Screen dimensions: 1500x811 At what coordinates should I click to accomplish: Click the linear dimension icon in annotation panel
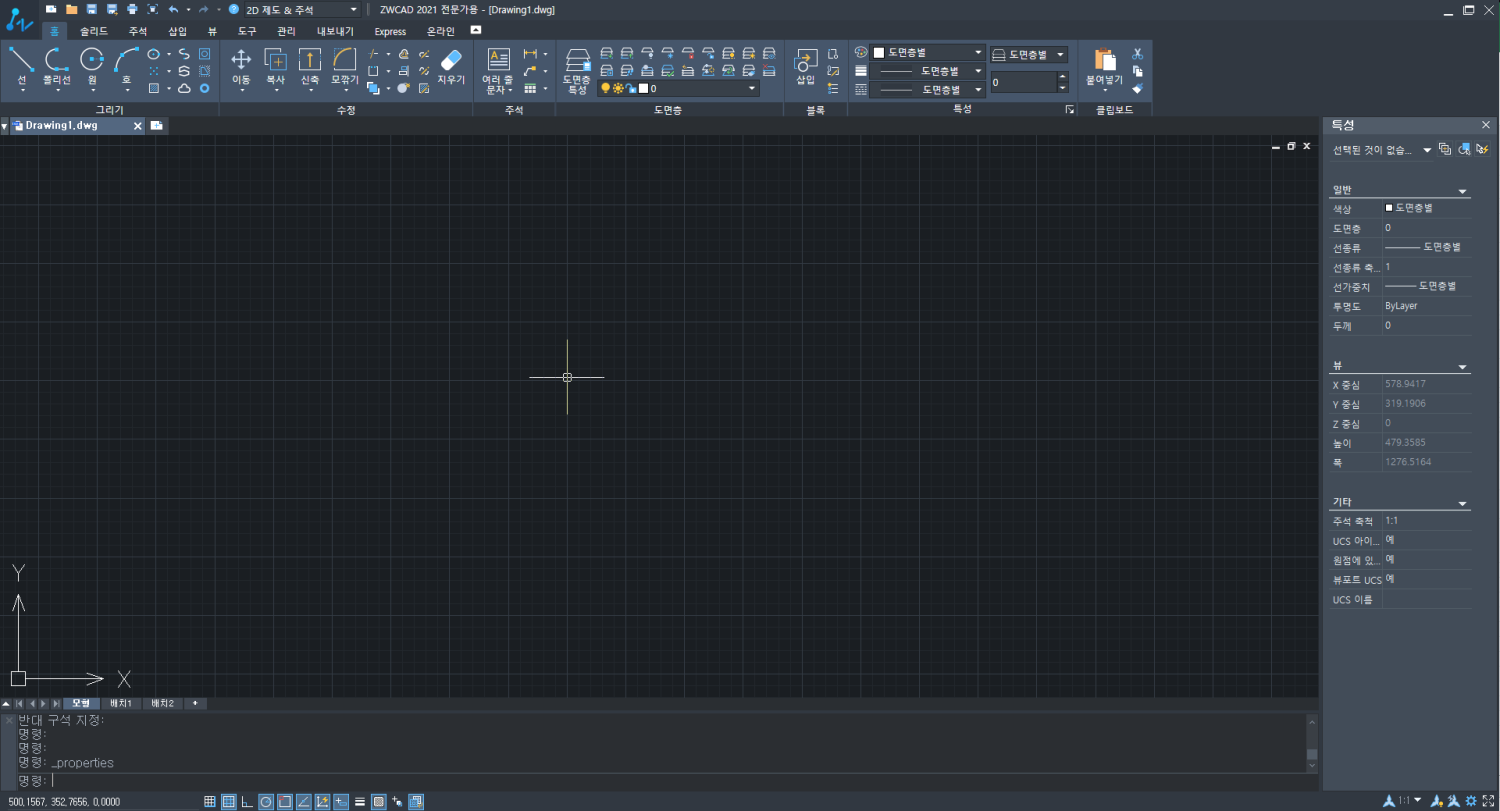coord(530,54)
